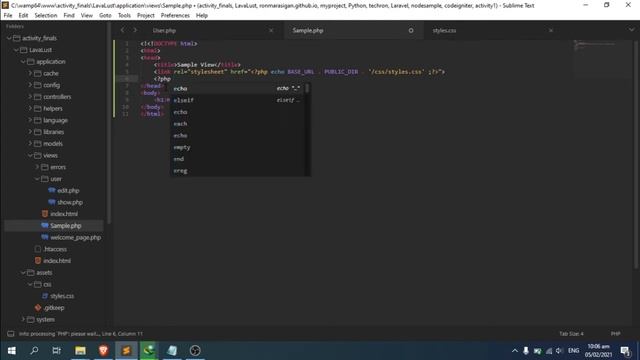Screen dimensions: 640x360
Task: Open the File menu
Action: pos(8,16)
